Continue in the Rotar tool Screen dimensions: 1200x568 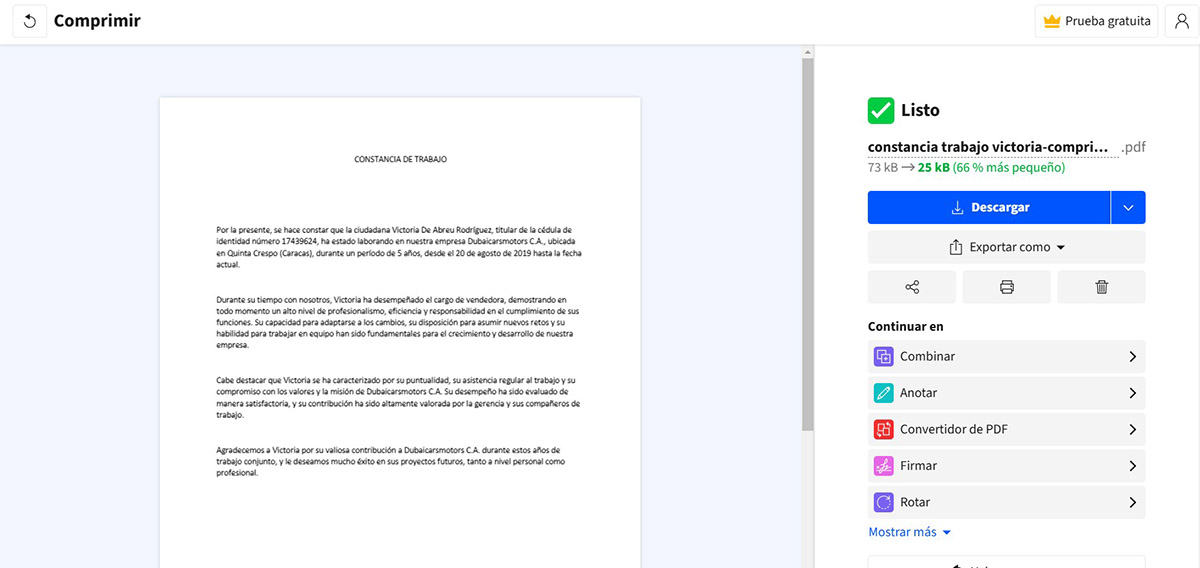point(1007,502)
